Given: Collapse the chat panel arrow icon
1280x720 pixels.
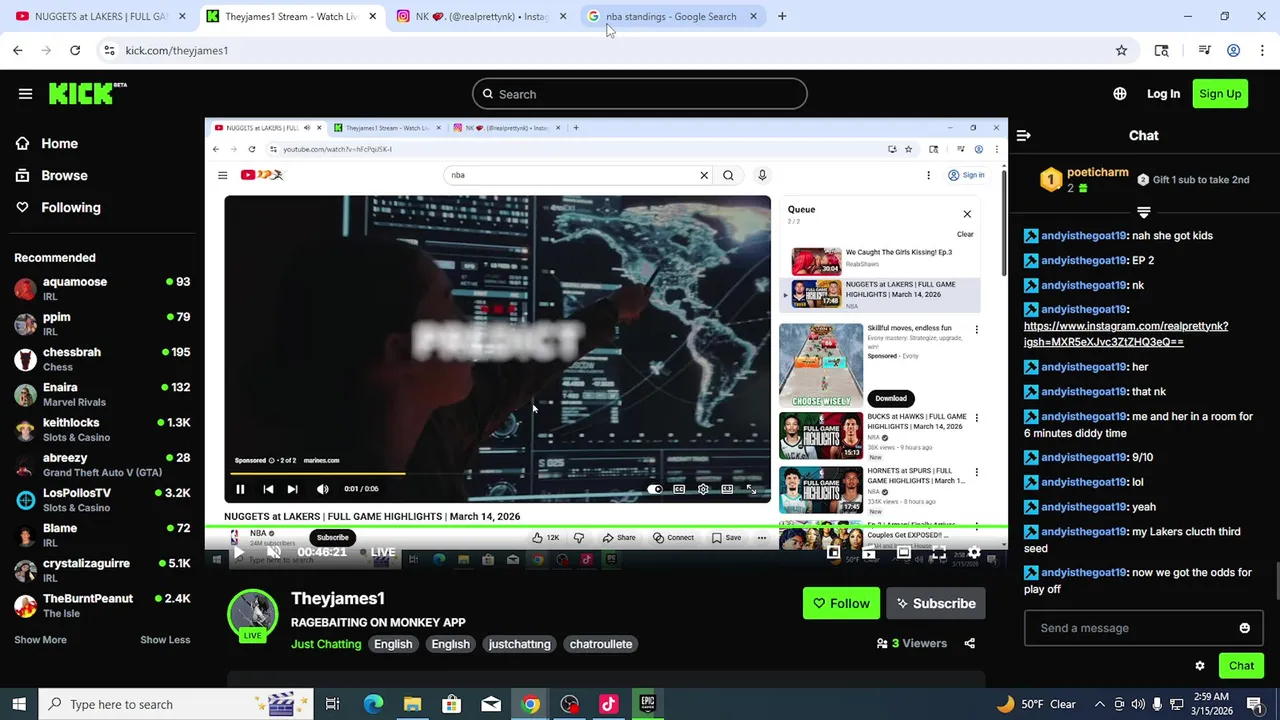Looking at the screenshot, I should [x=1023, y=135].
